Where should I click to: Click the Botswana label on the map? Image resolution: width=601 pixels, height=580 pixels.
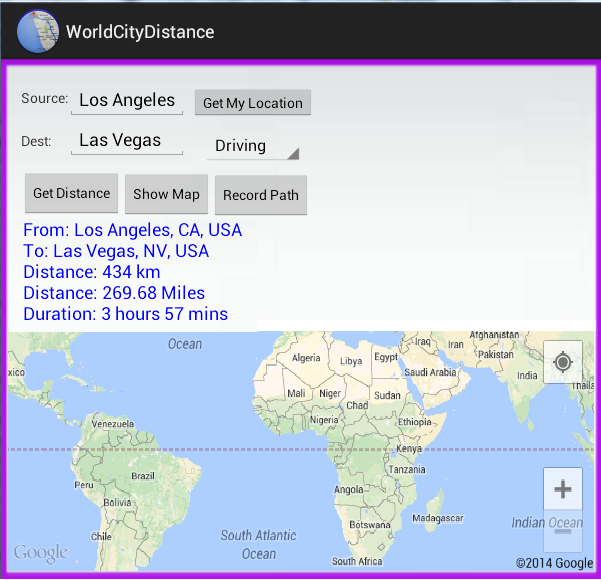click(x=369, y=525)
